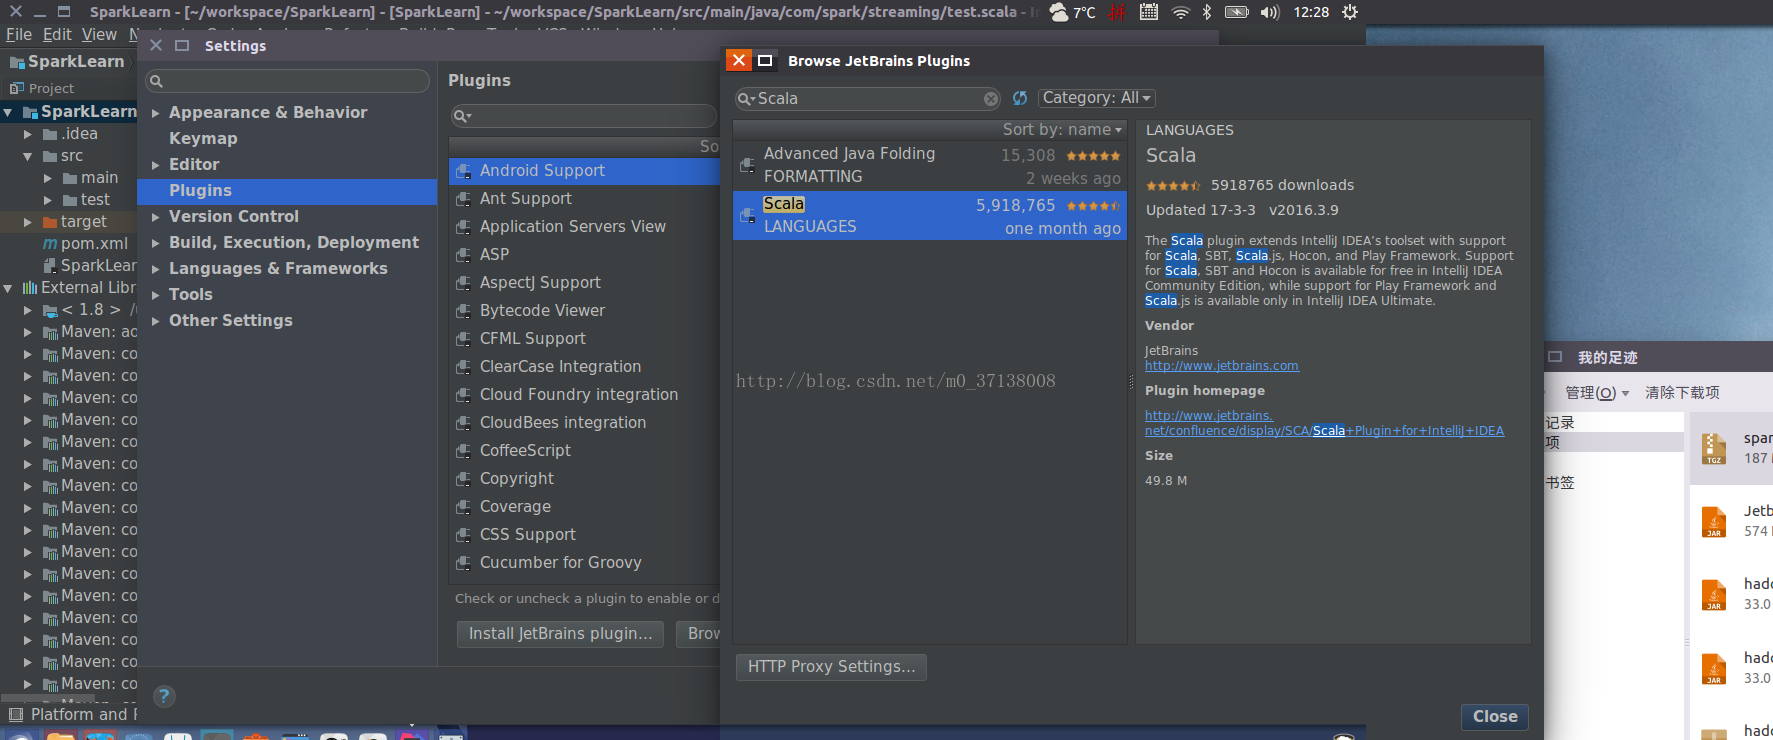The height and width of the screenshot is (740, 1773).
Task: Open the battery indicator
Action: (x=1237, y=12)
